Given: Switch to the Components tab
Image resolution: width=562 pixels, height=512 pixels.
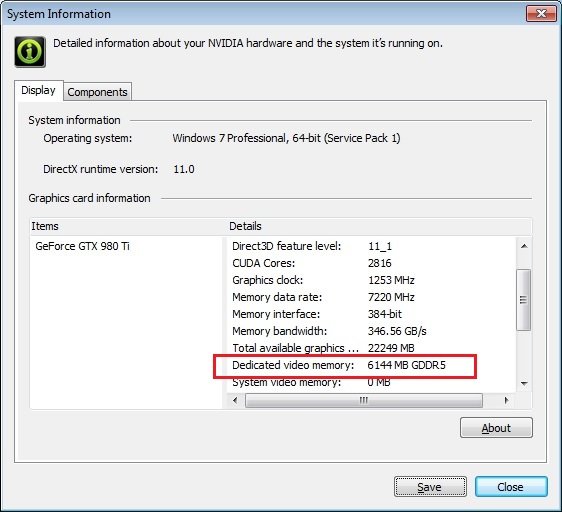Looking at the screenshot, I should coord(97,92).
